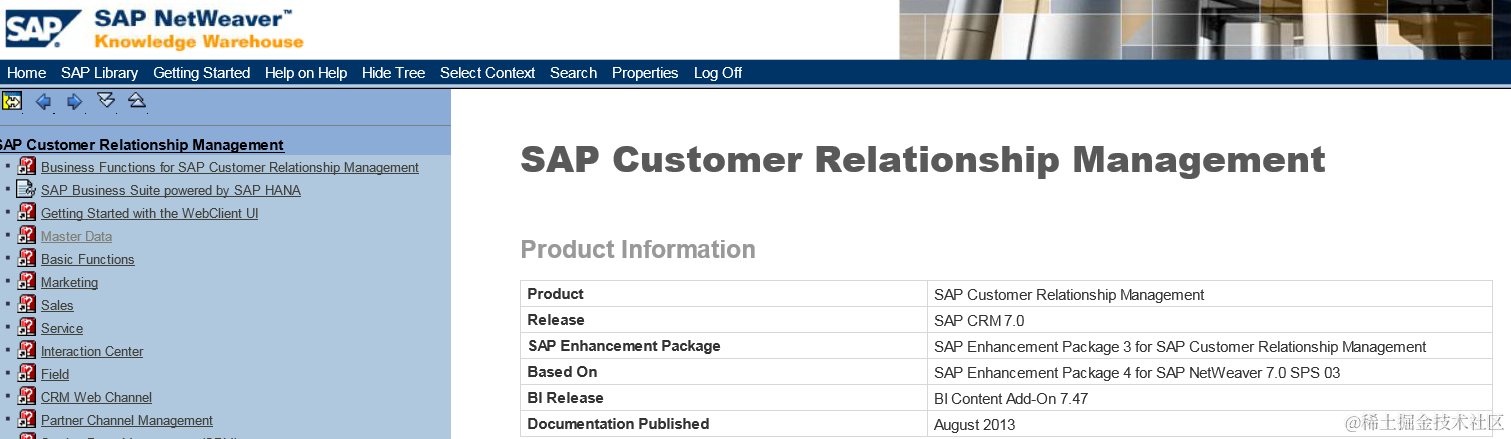Open Business Functions for SAP Customer Relationship Management link
Viewport: 1511px width, 439px height.
point(230,167)
